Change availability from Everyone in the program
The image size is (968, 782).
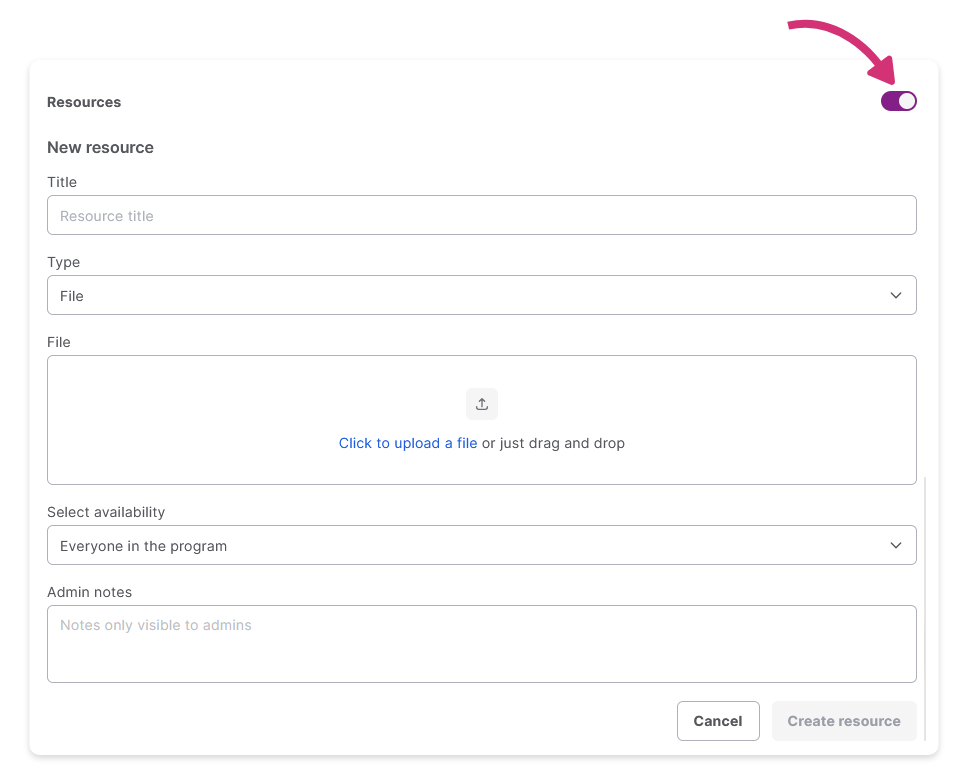click(x=482, y=545)
